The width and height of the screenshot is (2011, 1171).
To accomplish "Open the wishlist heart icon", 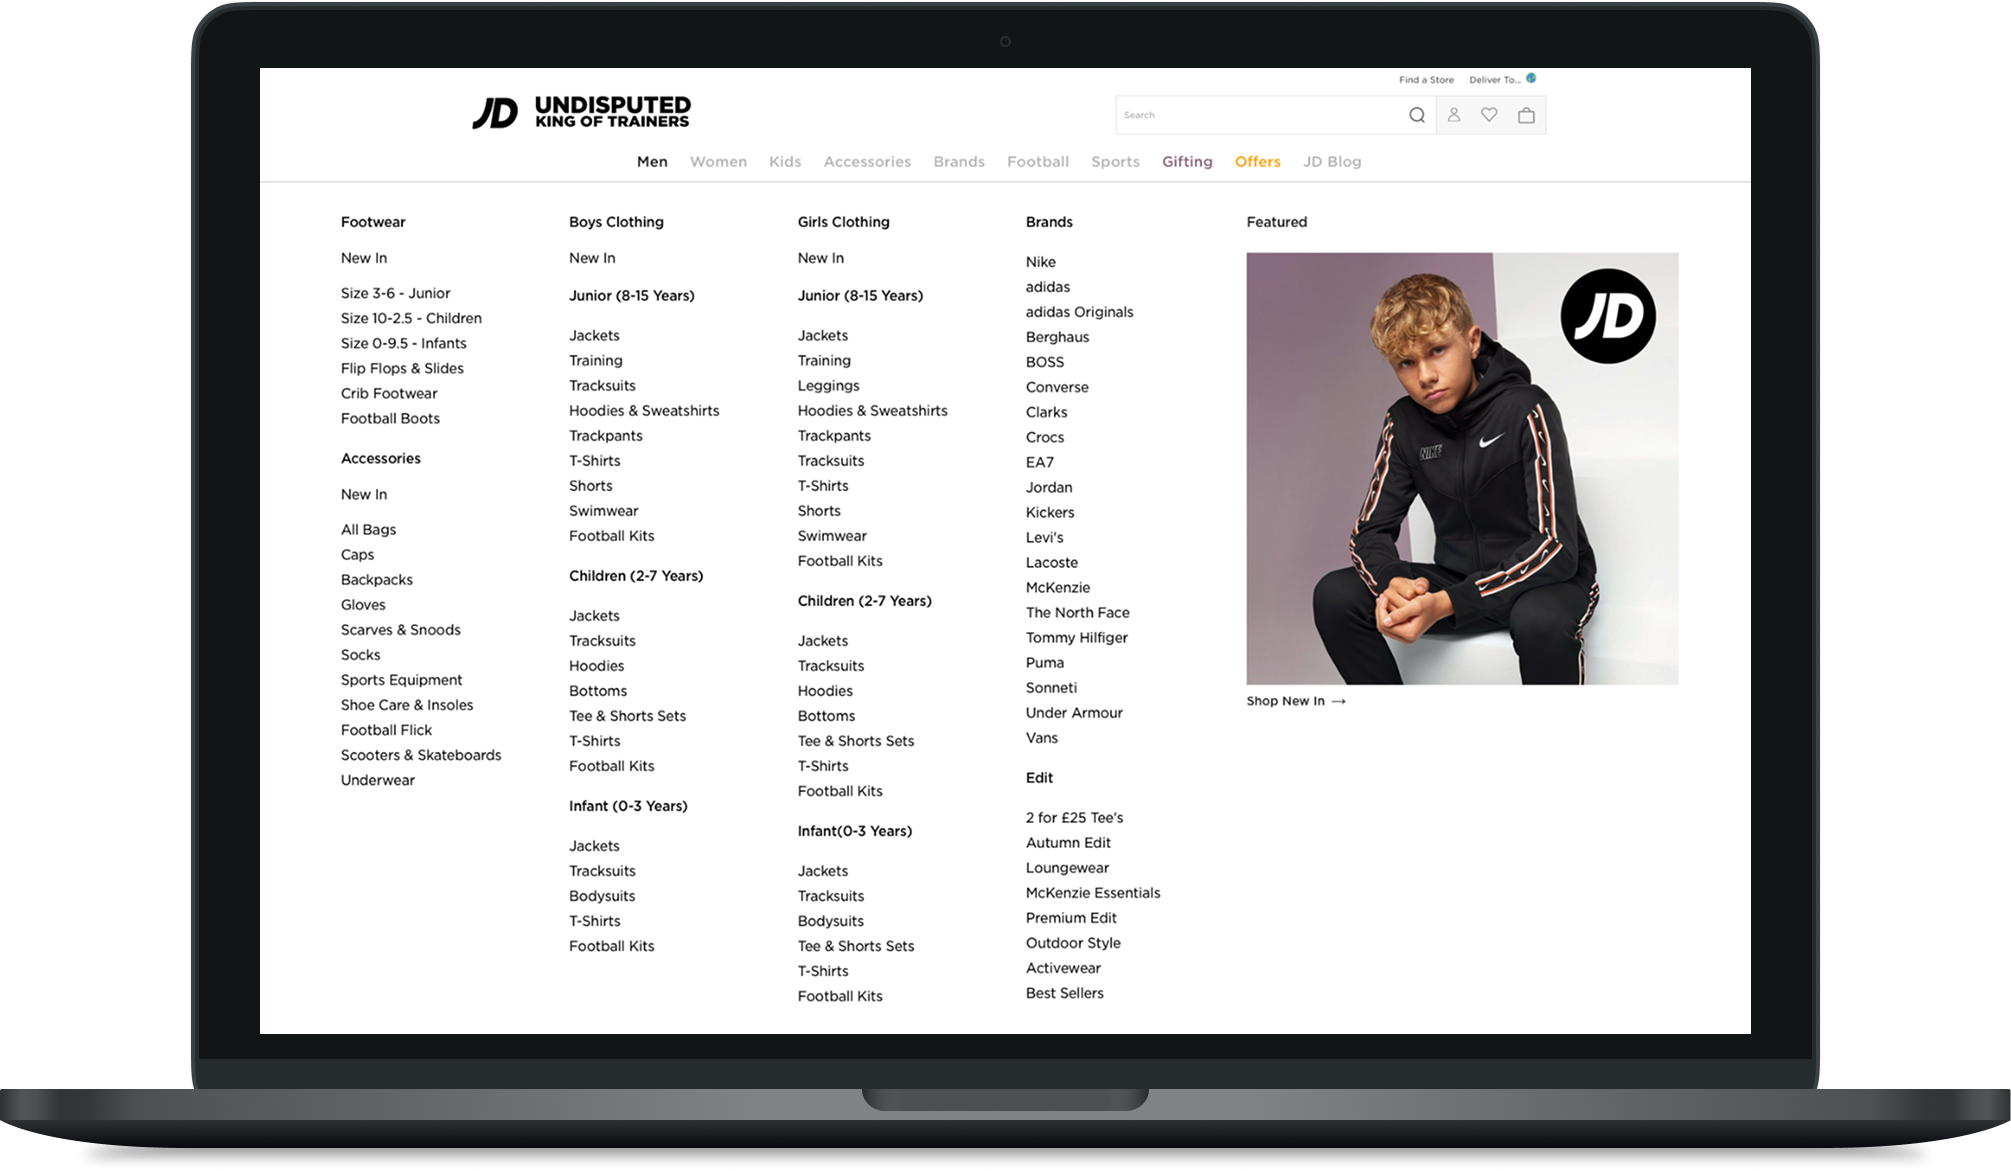I will (x=1490, y=114).
